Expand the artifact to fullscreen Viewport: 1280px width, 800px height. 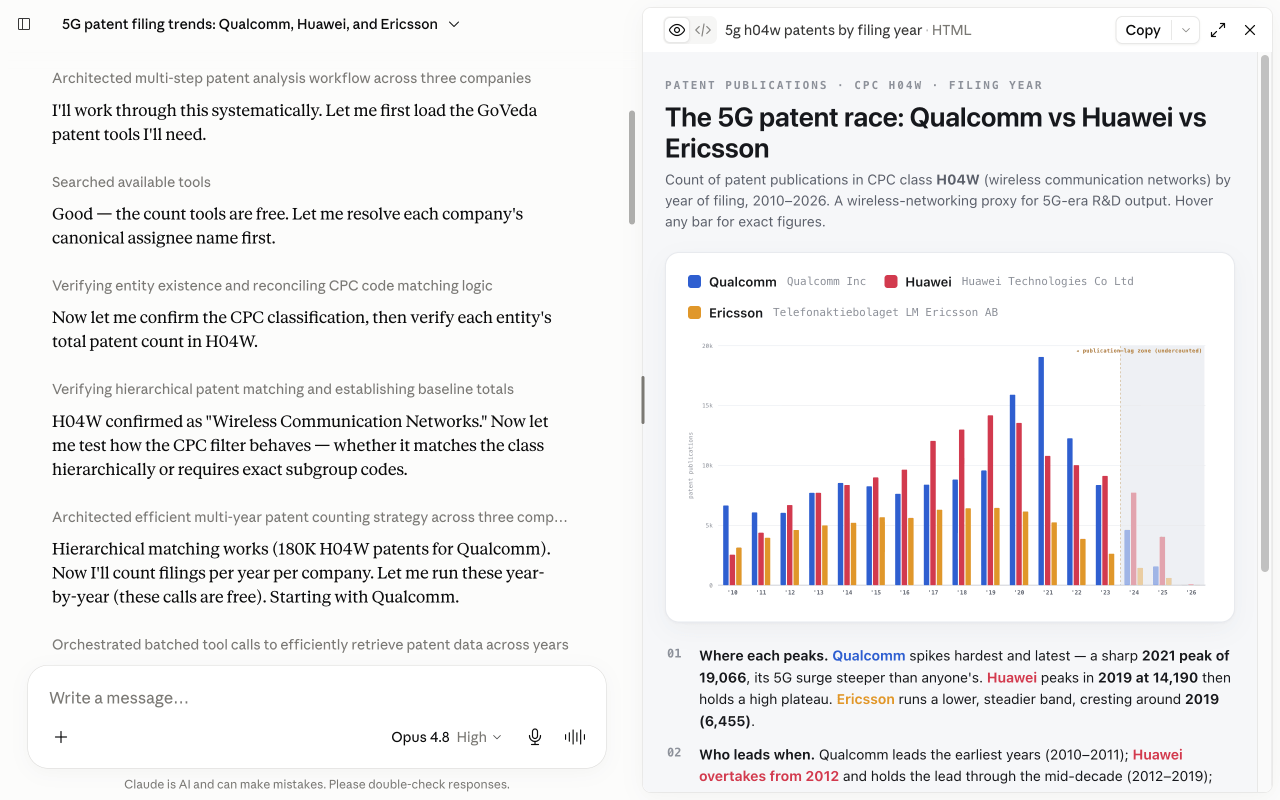click(x=1218, y=30)
